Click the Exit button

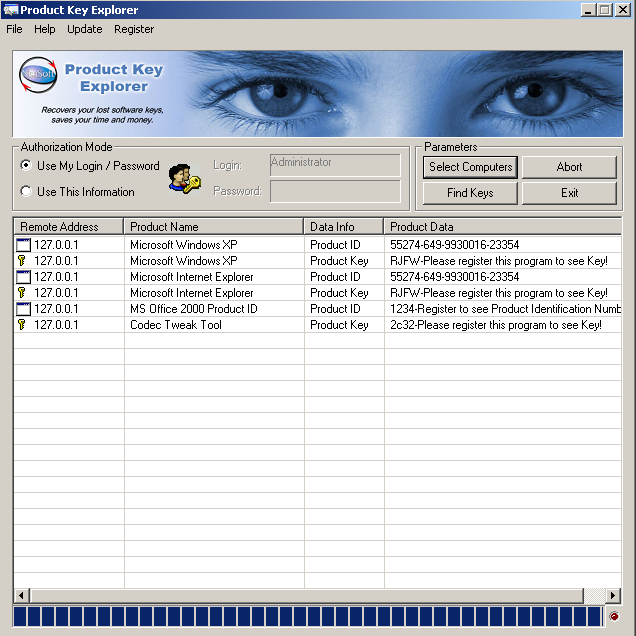pos(569,193)
